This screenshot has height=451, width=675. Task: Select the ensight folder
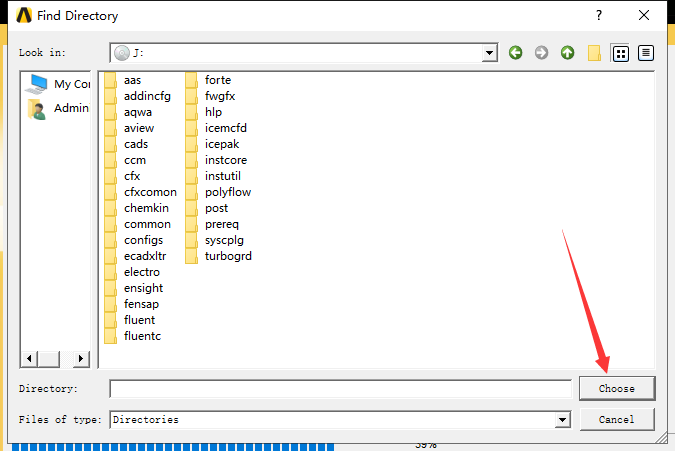(x=134, y=288)
